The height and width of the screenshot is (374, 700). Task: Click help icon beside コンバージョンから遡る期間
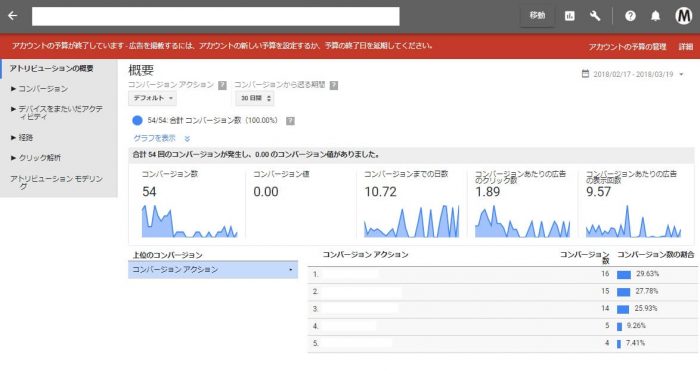pos(333,85)
